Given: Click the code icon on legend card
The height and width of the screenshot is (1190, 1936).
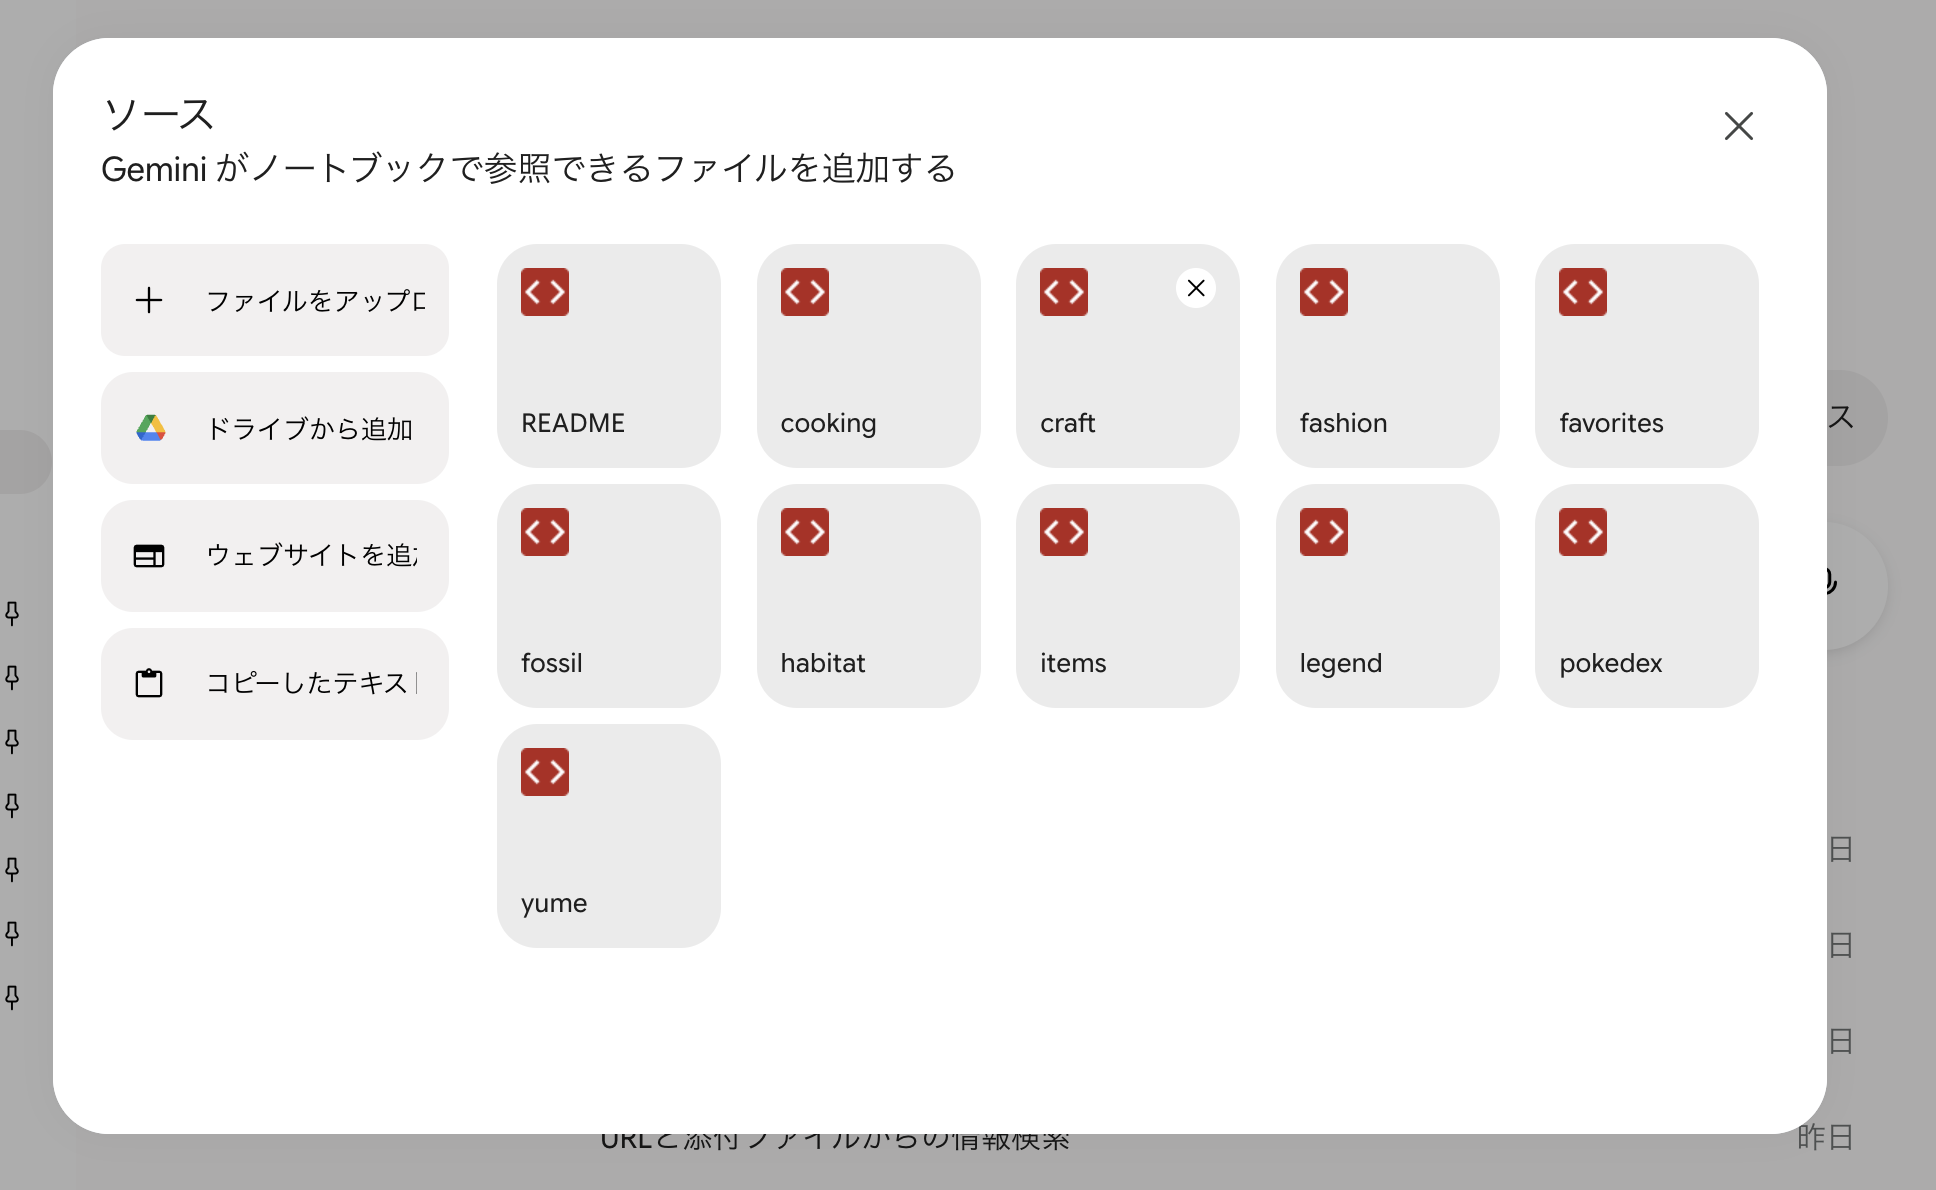Looking at the screenshot, I should pos(1324,532).
